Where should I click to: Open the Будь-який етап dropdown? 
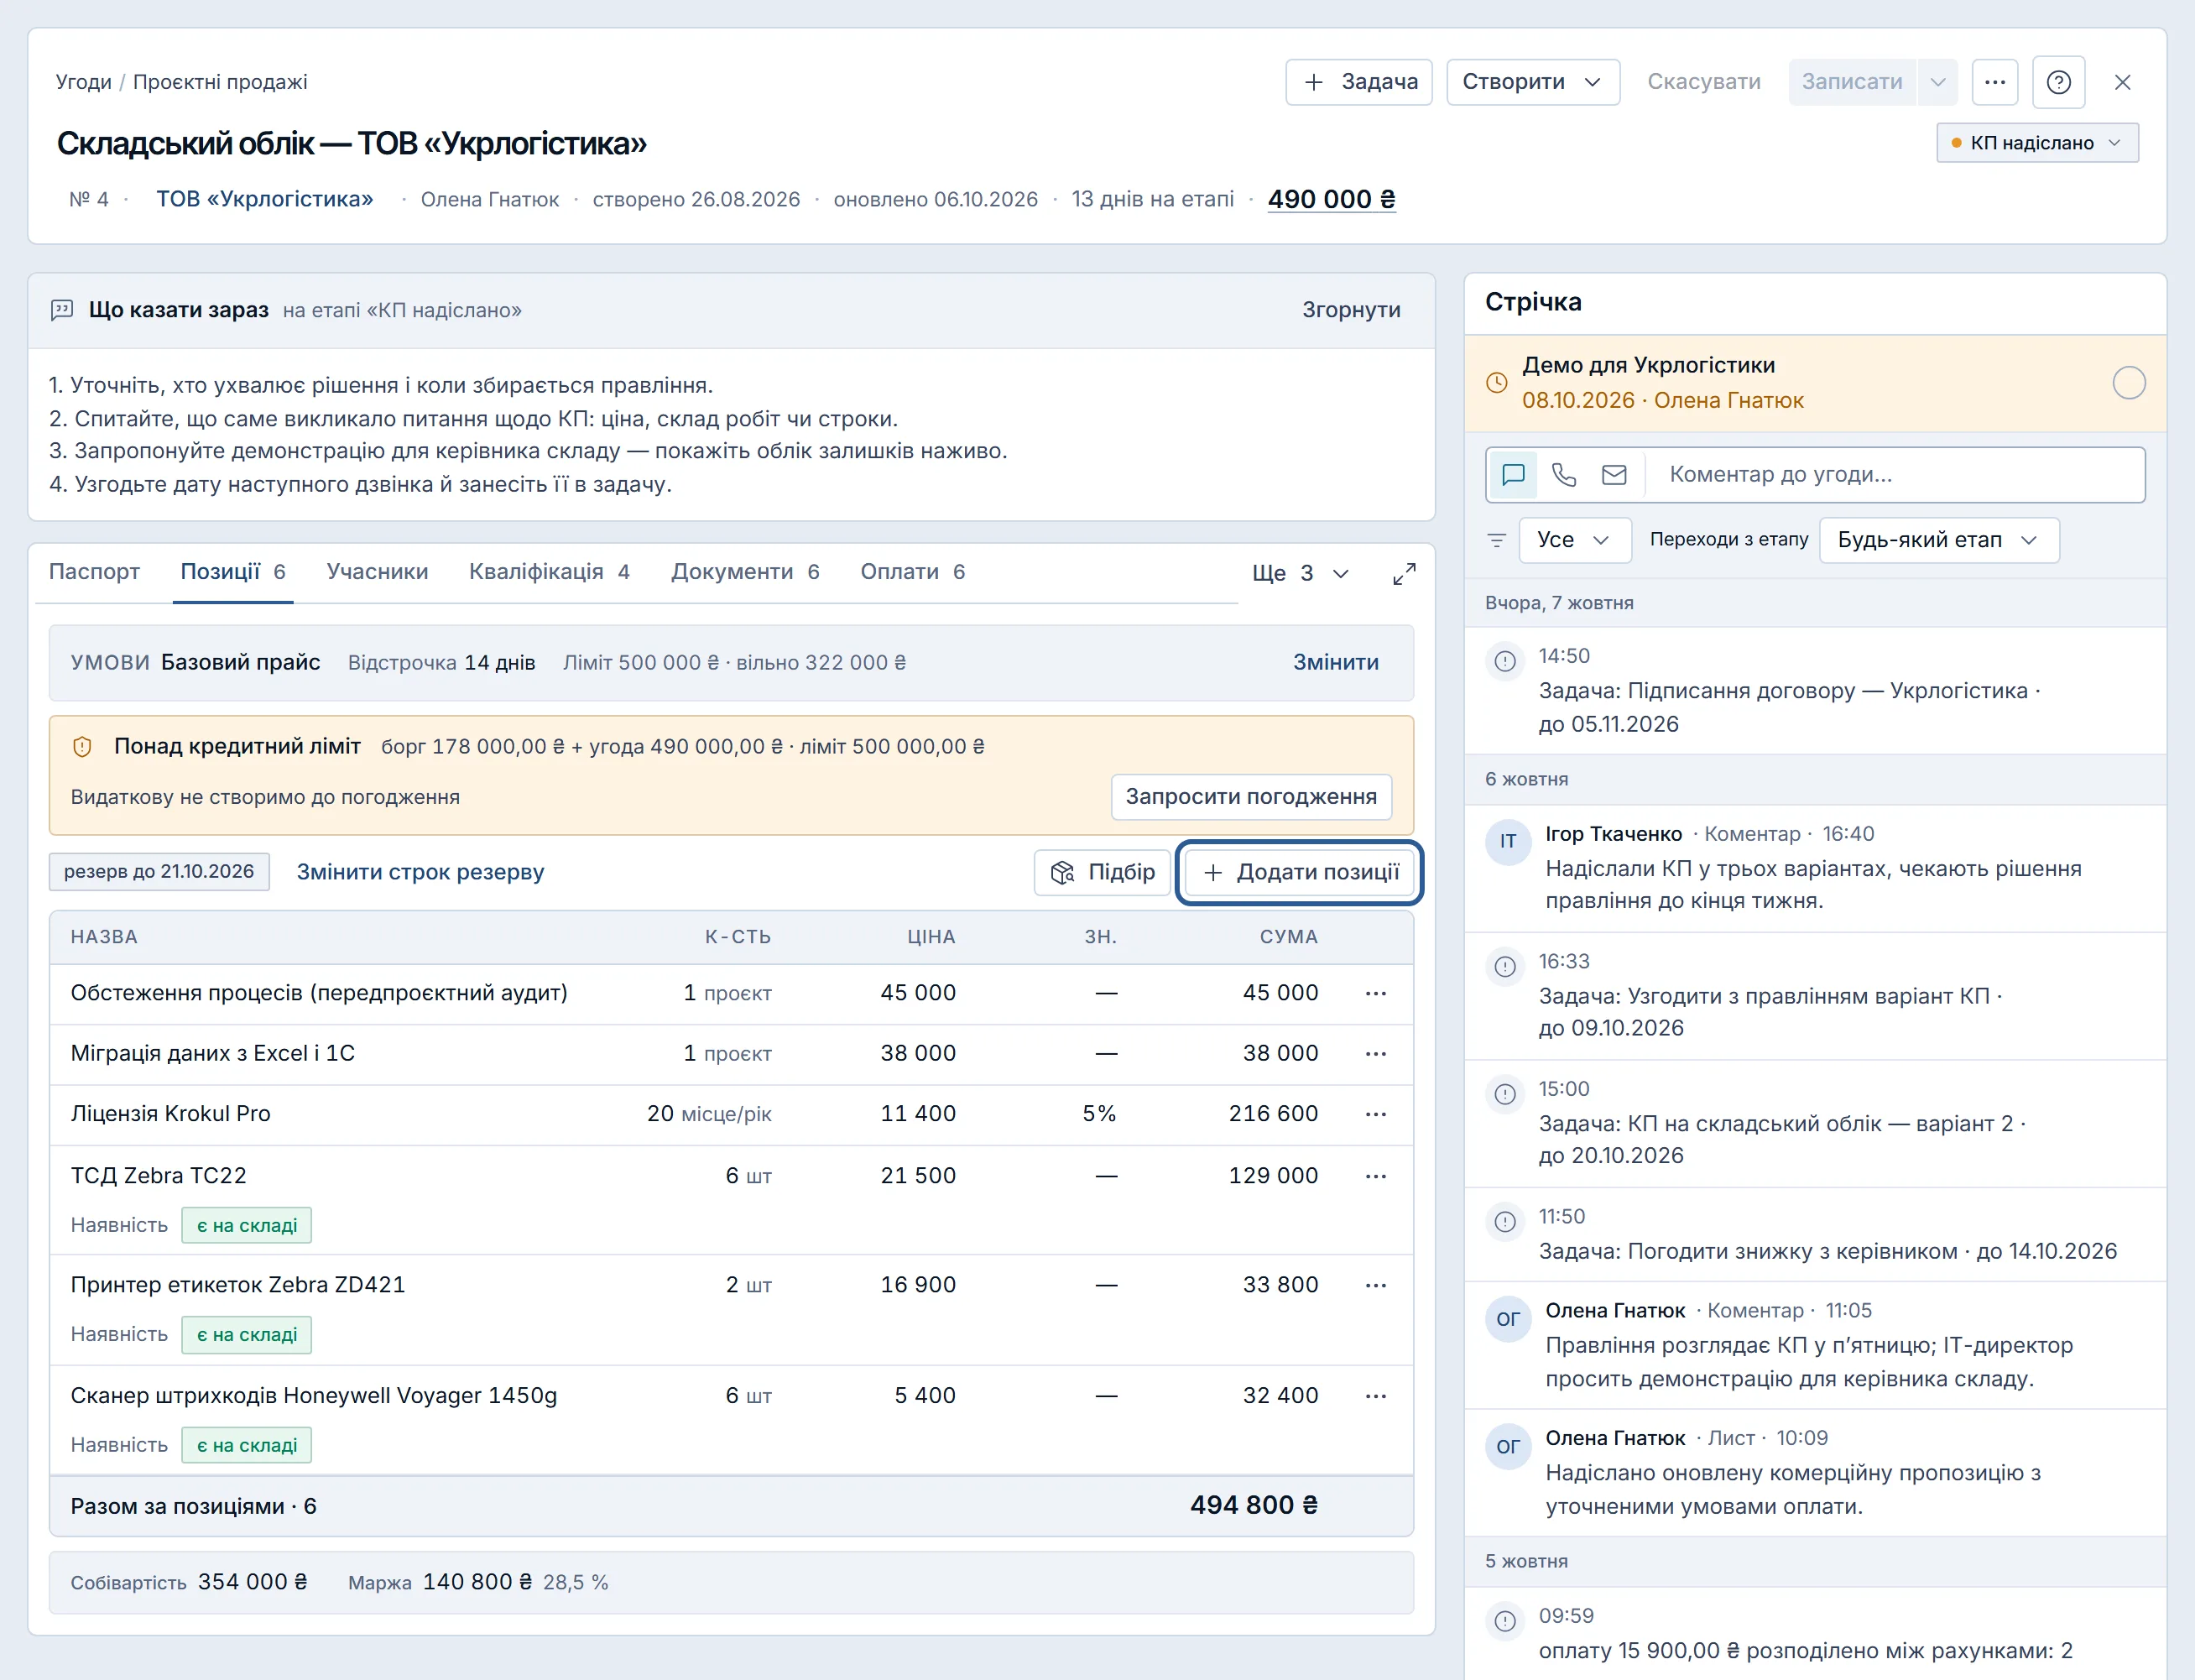pos(1938,540)
